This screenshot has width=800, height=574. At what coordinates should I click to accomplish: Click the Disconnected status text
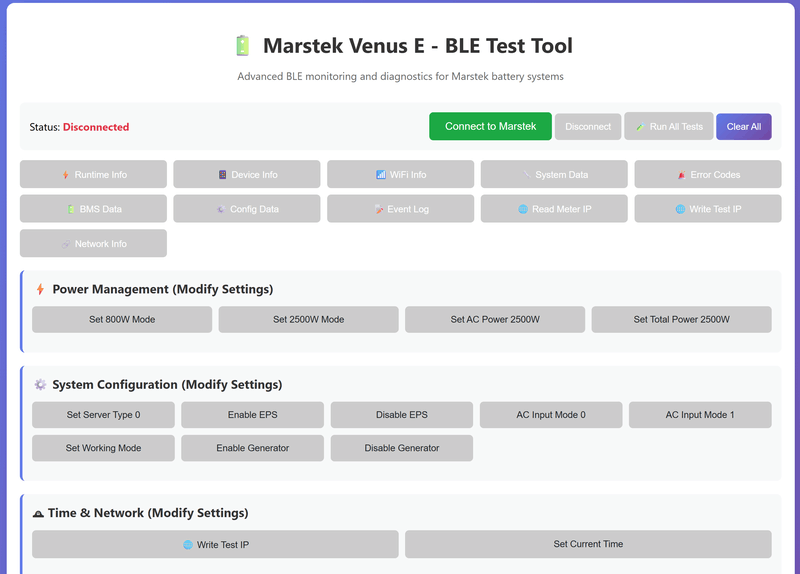click(x=96, y=127)
